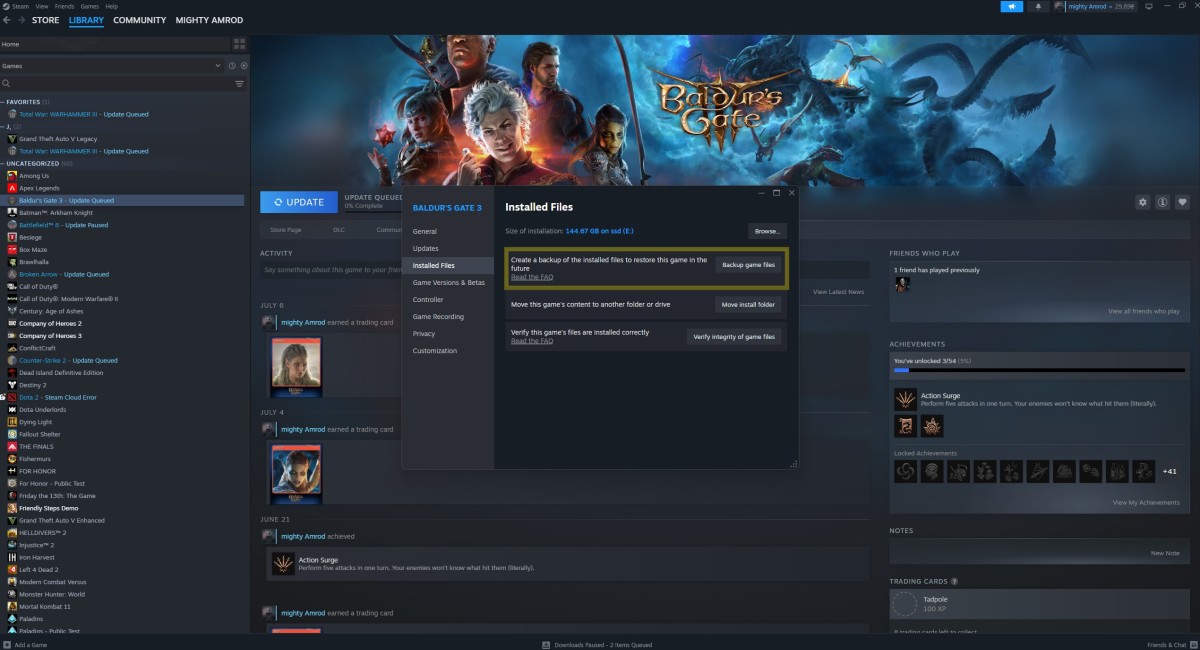Viewport: 1200px width, 650px height.
Task: Click Verify integrity of game files
Action: (x=734, y=337)
